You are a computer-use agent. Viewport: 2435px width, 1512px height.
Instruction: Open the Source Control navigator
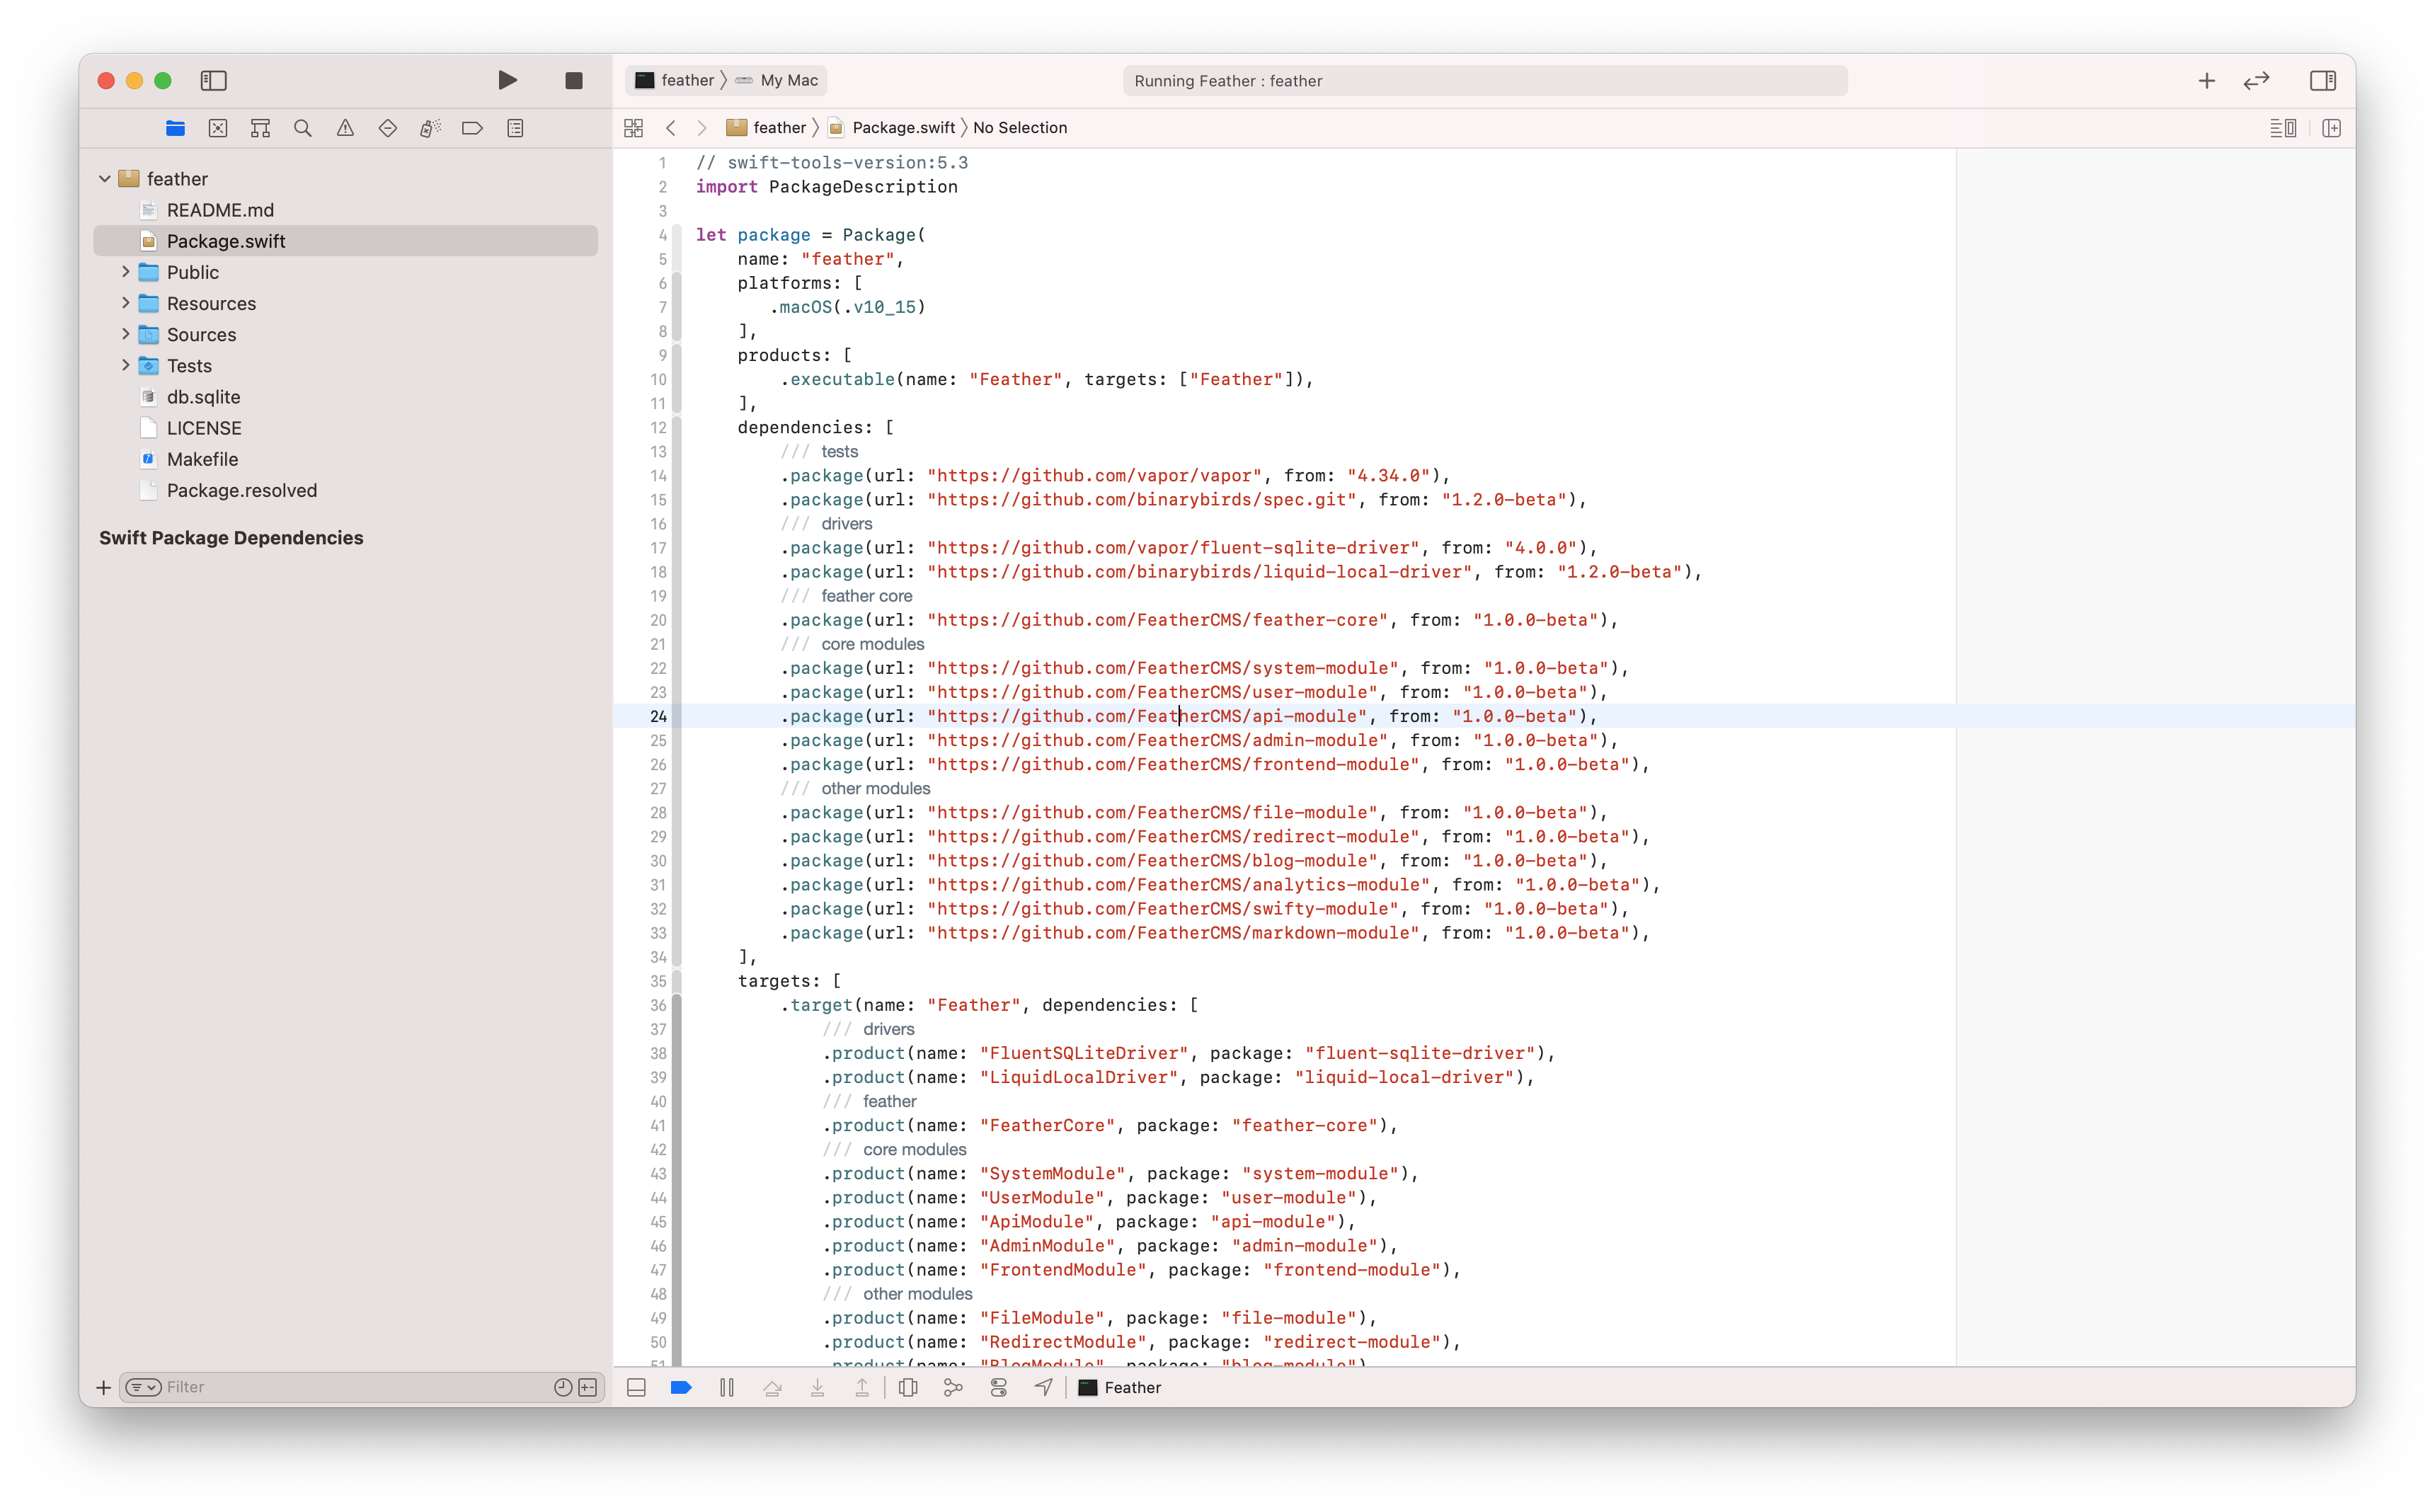coord(218,128)
